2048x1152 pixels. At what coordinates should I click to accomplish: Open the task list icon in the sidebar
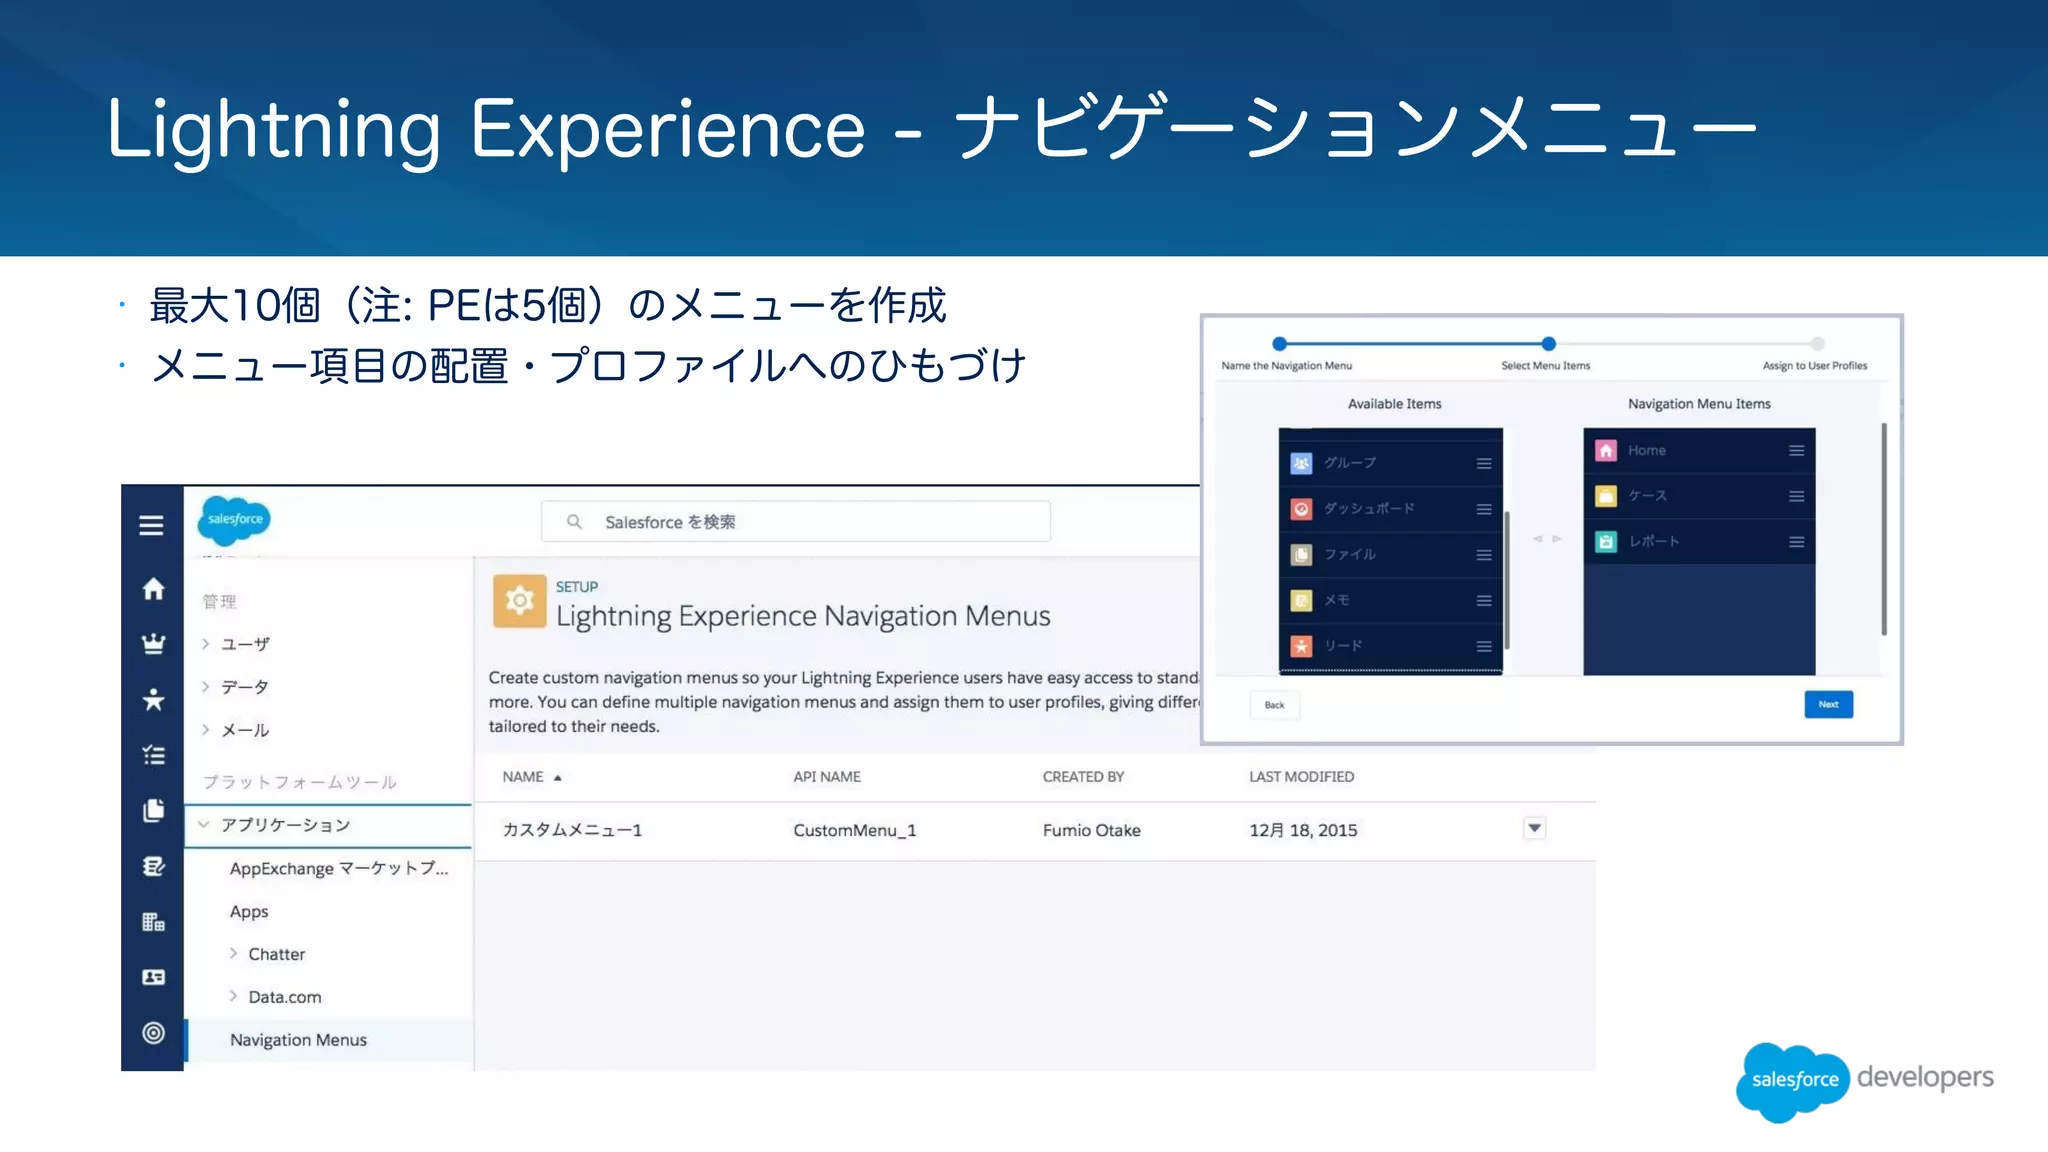coord(153,755)
